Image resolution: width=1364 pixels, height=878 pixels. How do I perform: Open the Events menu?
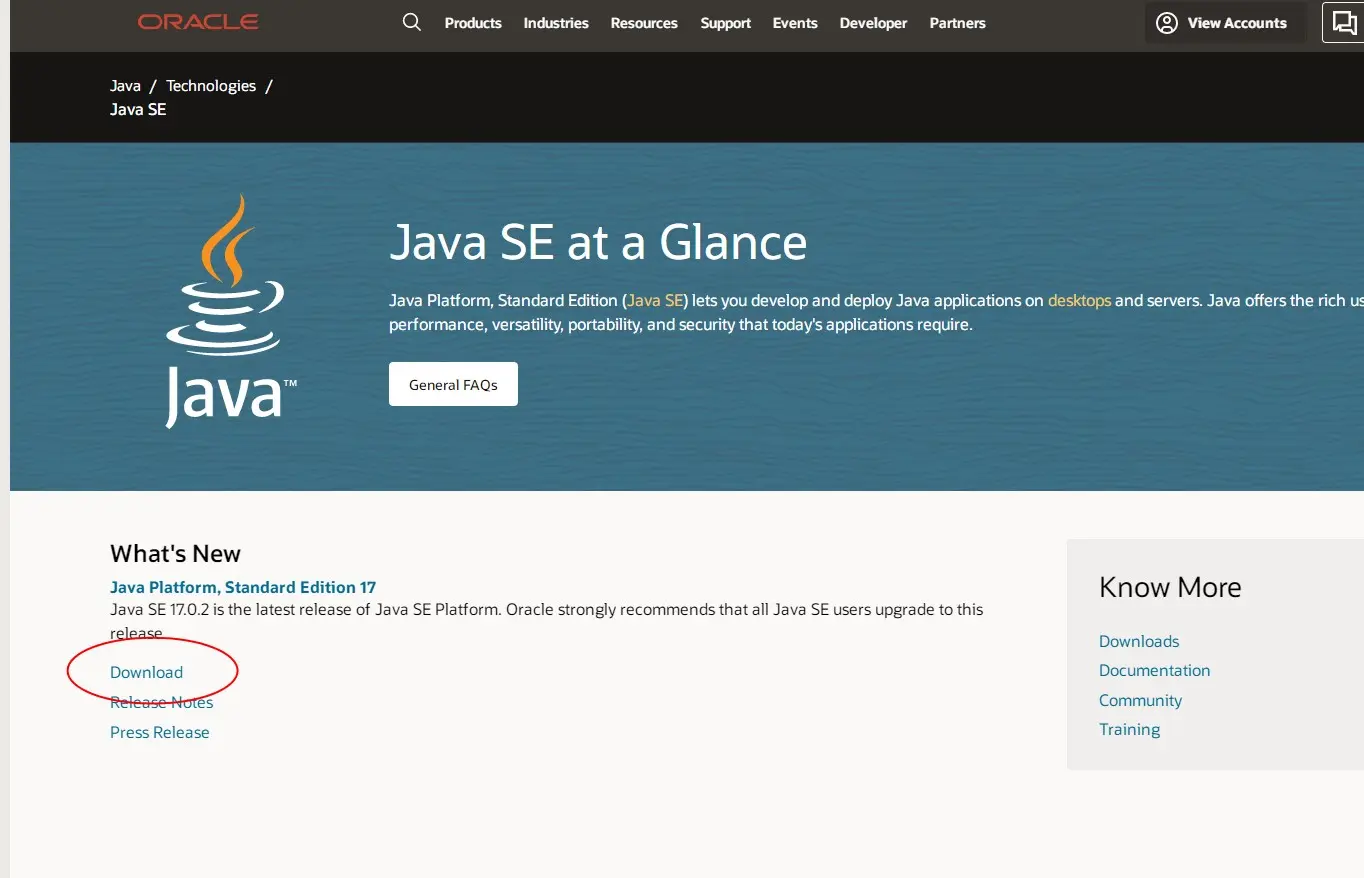tap(795, 23)
